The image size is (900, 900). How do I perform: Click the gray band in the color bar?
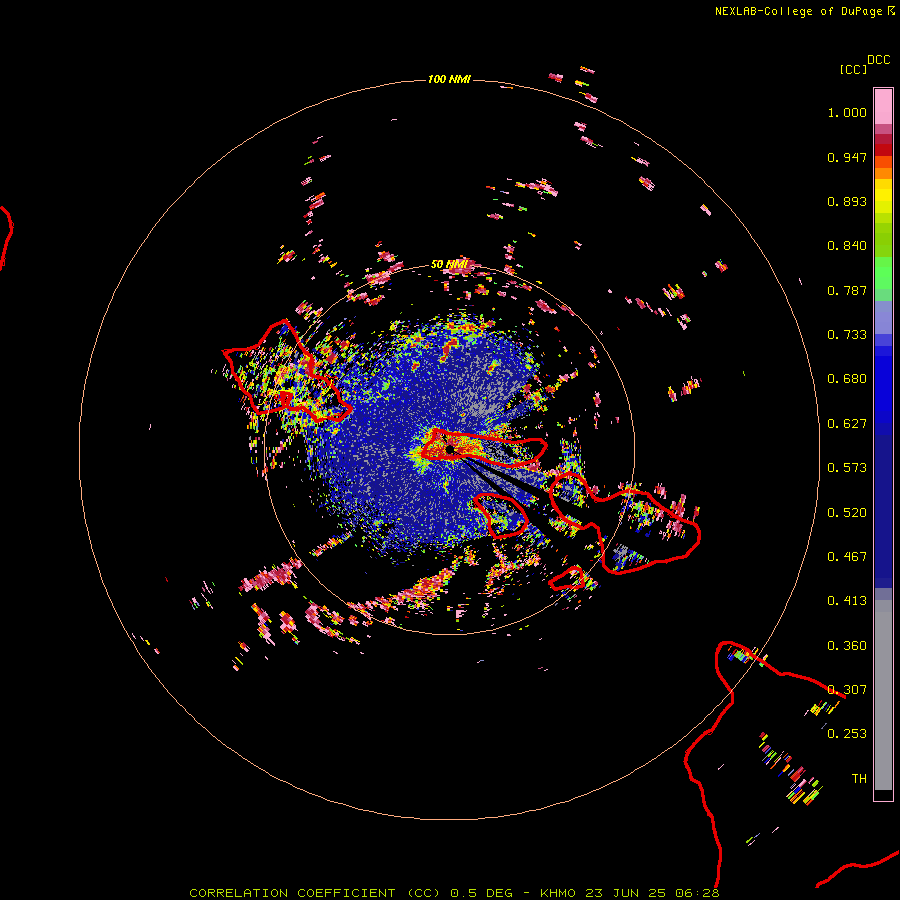pos(883,695)
